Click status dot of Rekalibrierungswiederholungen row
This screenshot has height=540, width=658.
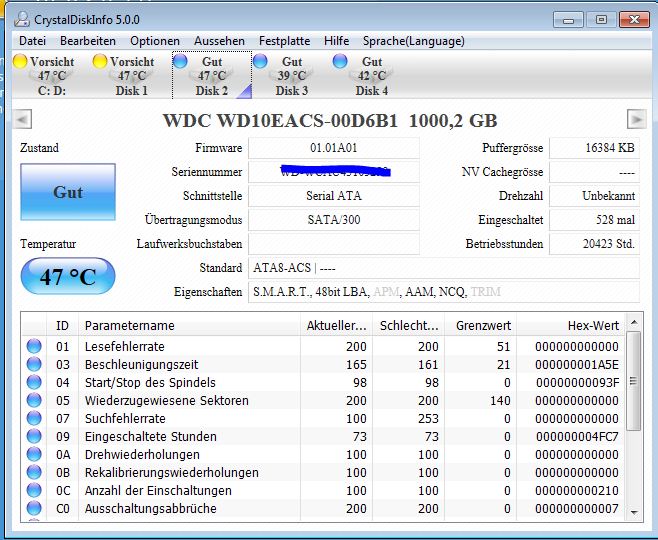pos(34,472)
